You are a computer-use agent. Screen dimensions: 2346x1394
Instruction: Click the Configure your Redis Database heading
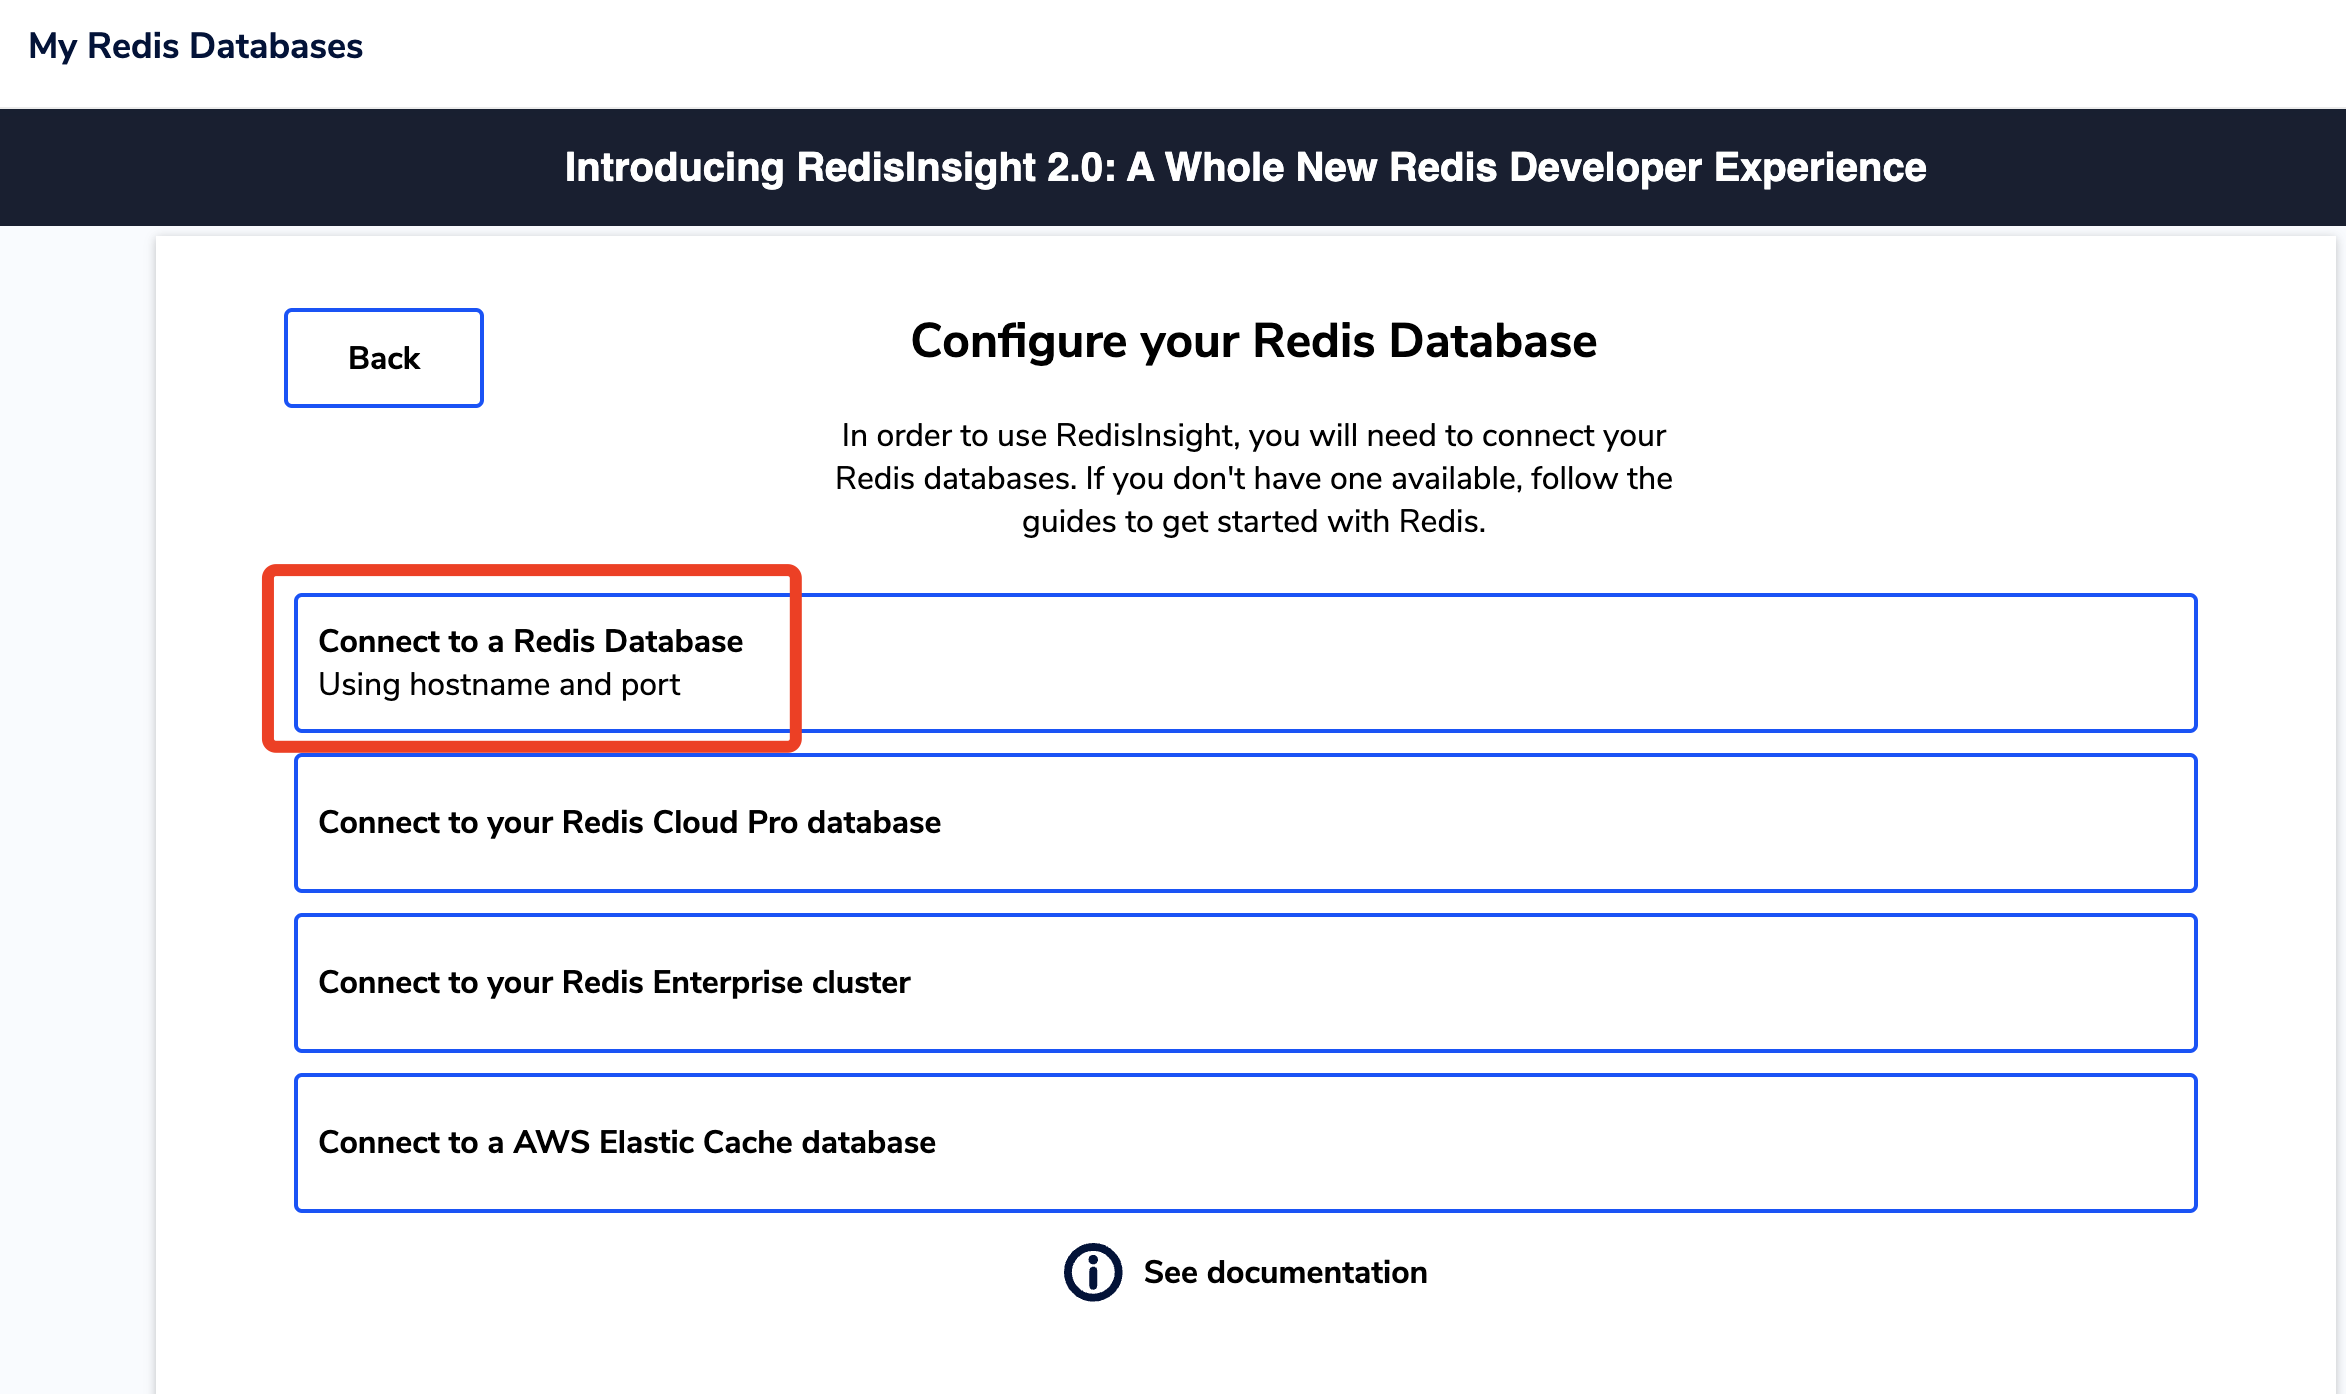(1253, 341)
